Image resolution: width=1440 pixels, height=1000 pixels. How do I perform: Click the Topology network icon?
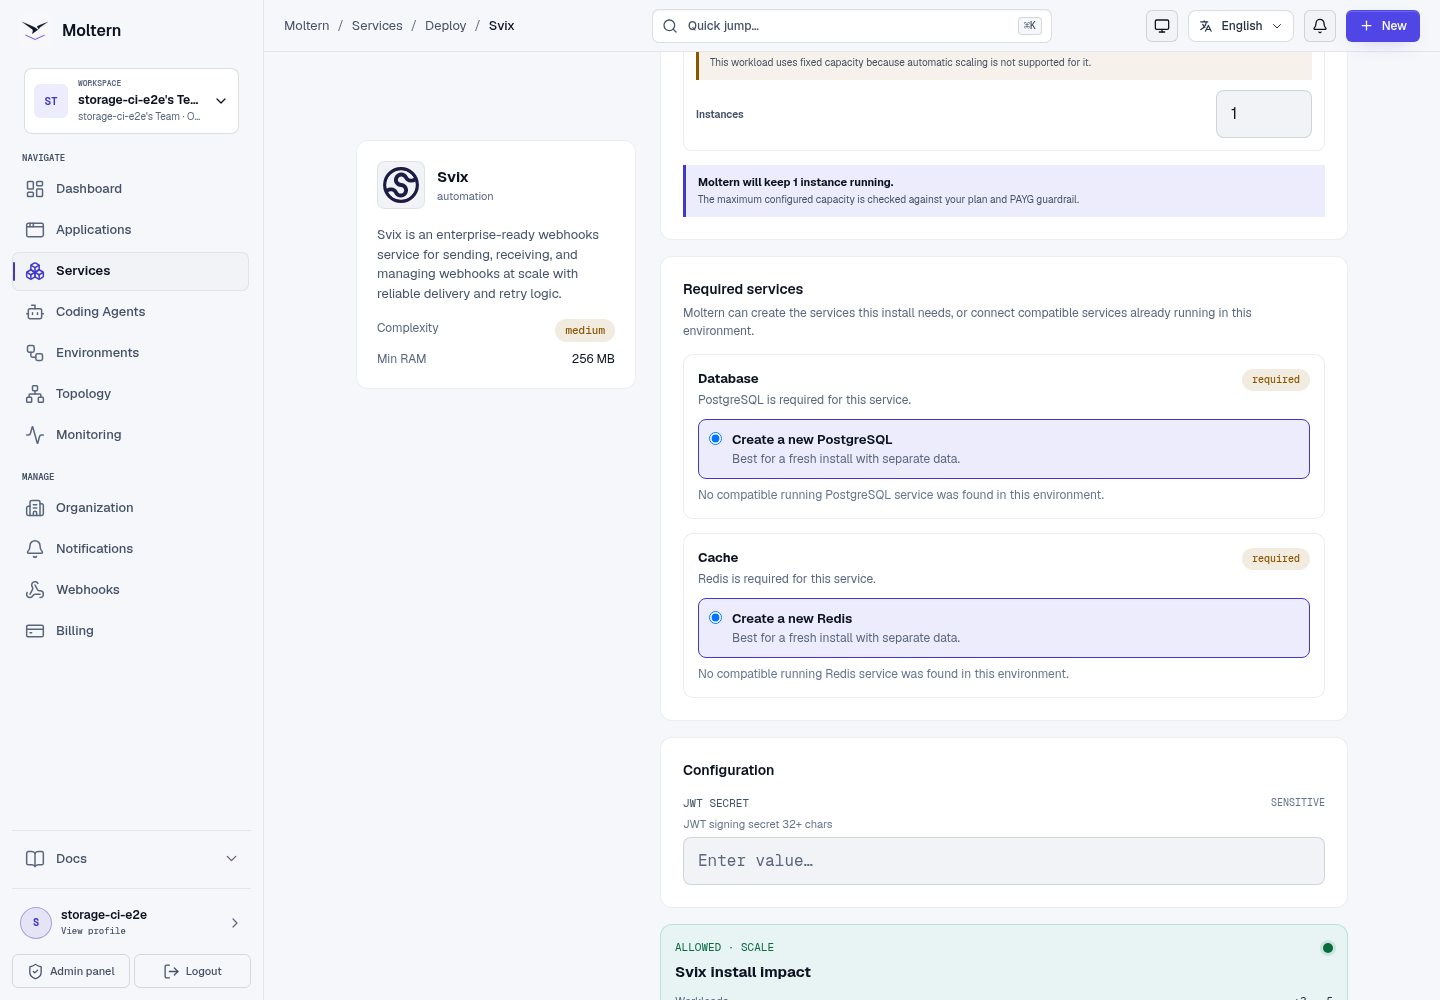pyautogui.click(x=35, y=394)
